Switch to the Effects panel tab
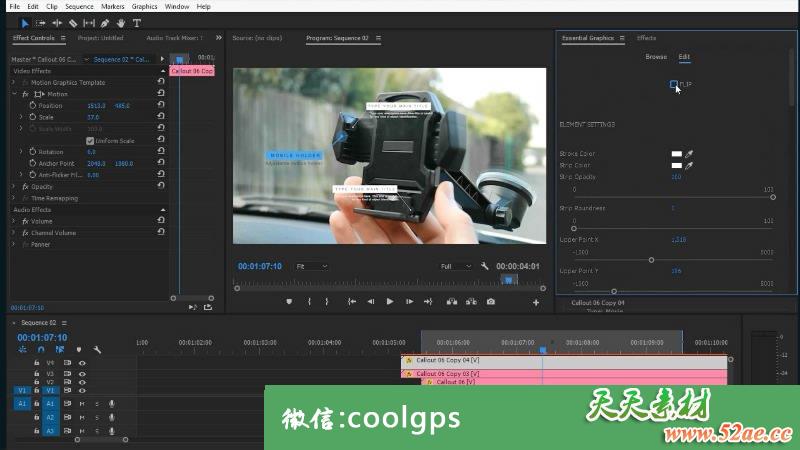Image resolution: width=800 pixels, height=450 pixels. pyautogui.click(x=646, y=38)
